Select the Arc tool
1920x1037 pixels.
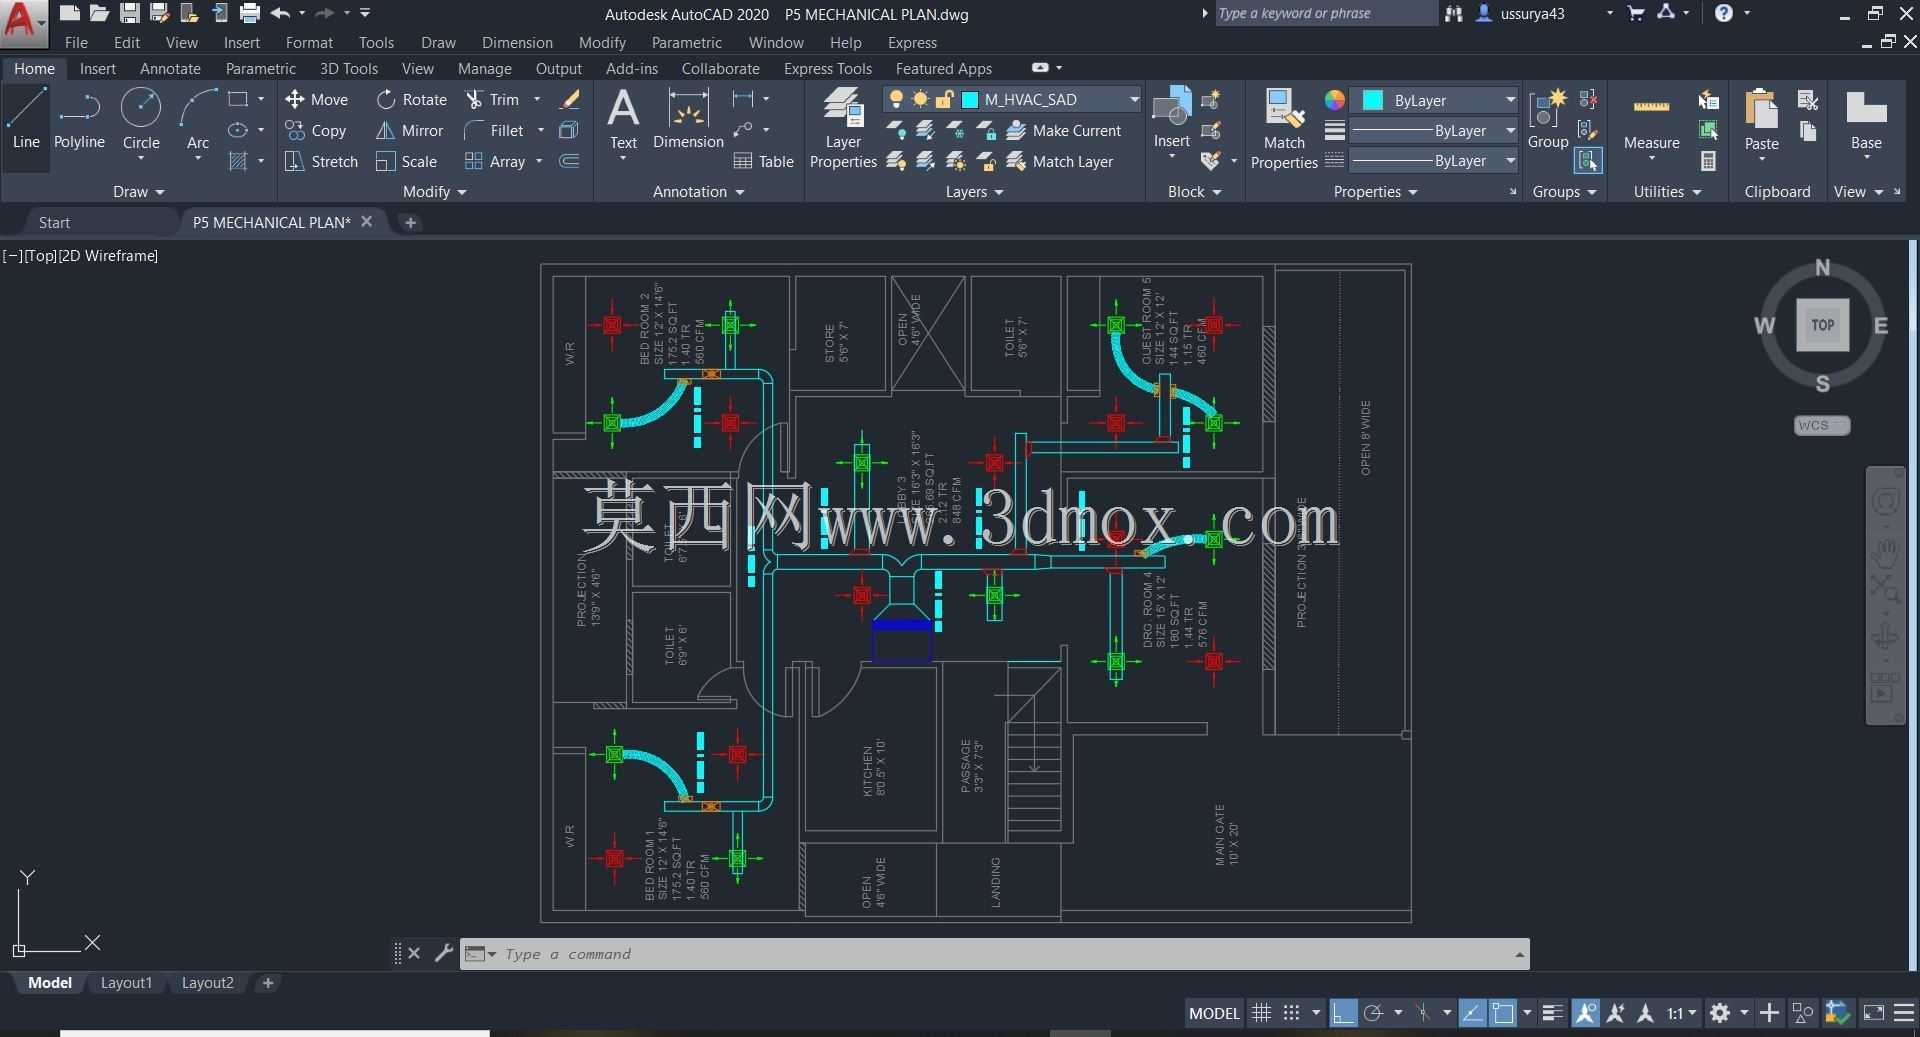pyautogui.click(x=198, y=118)
